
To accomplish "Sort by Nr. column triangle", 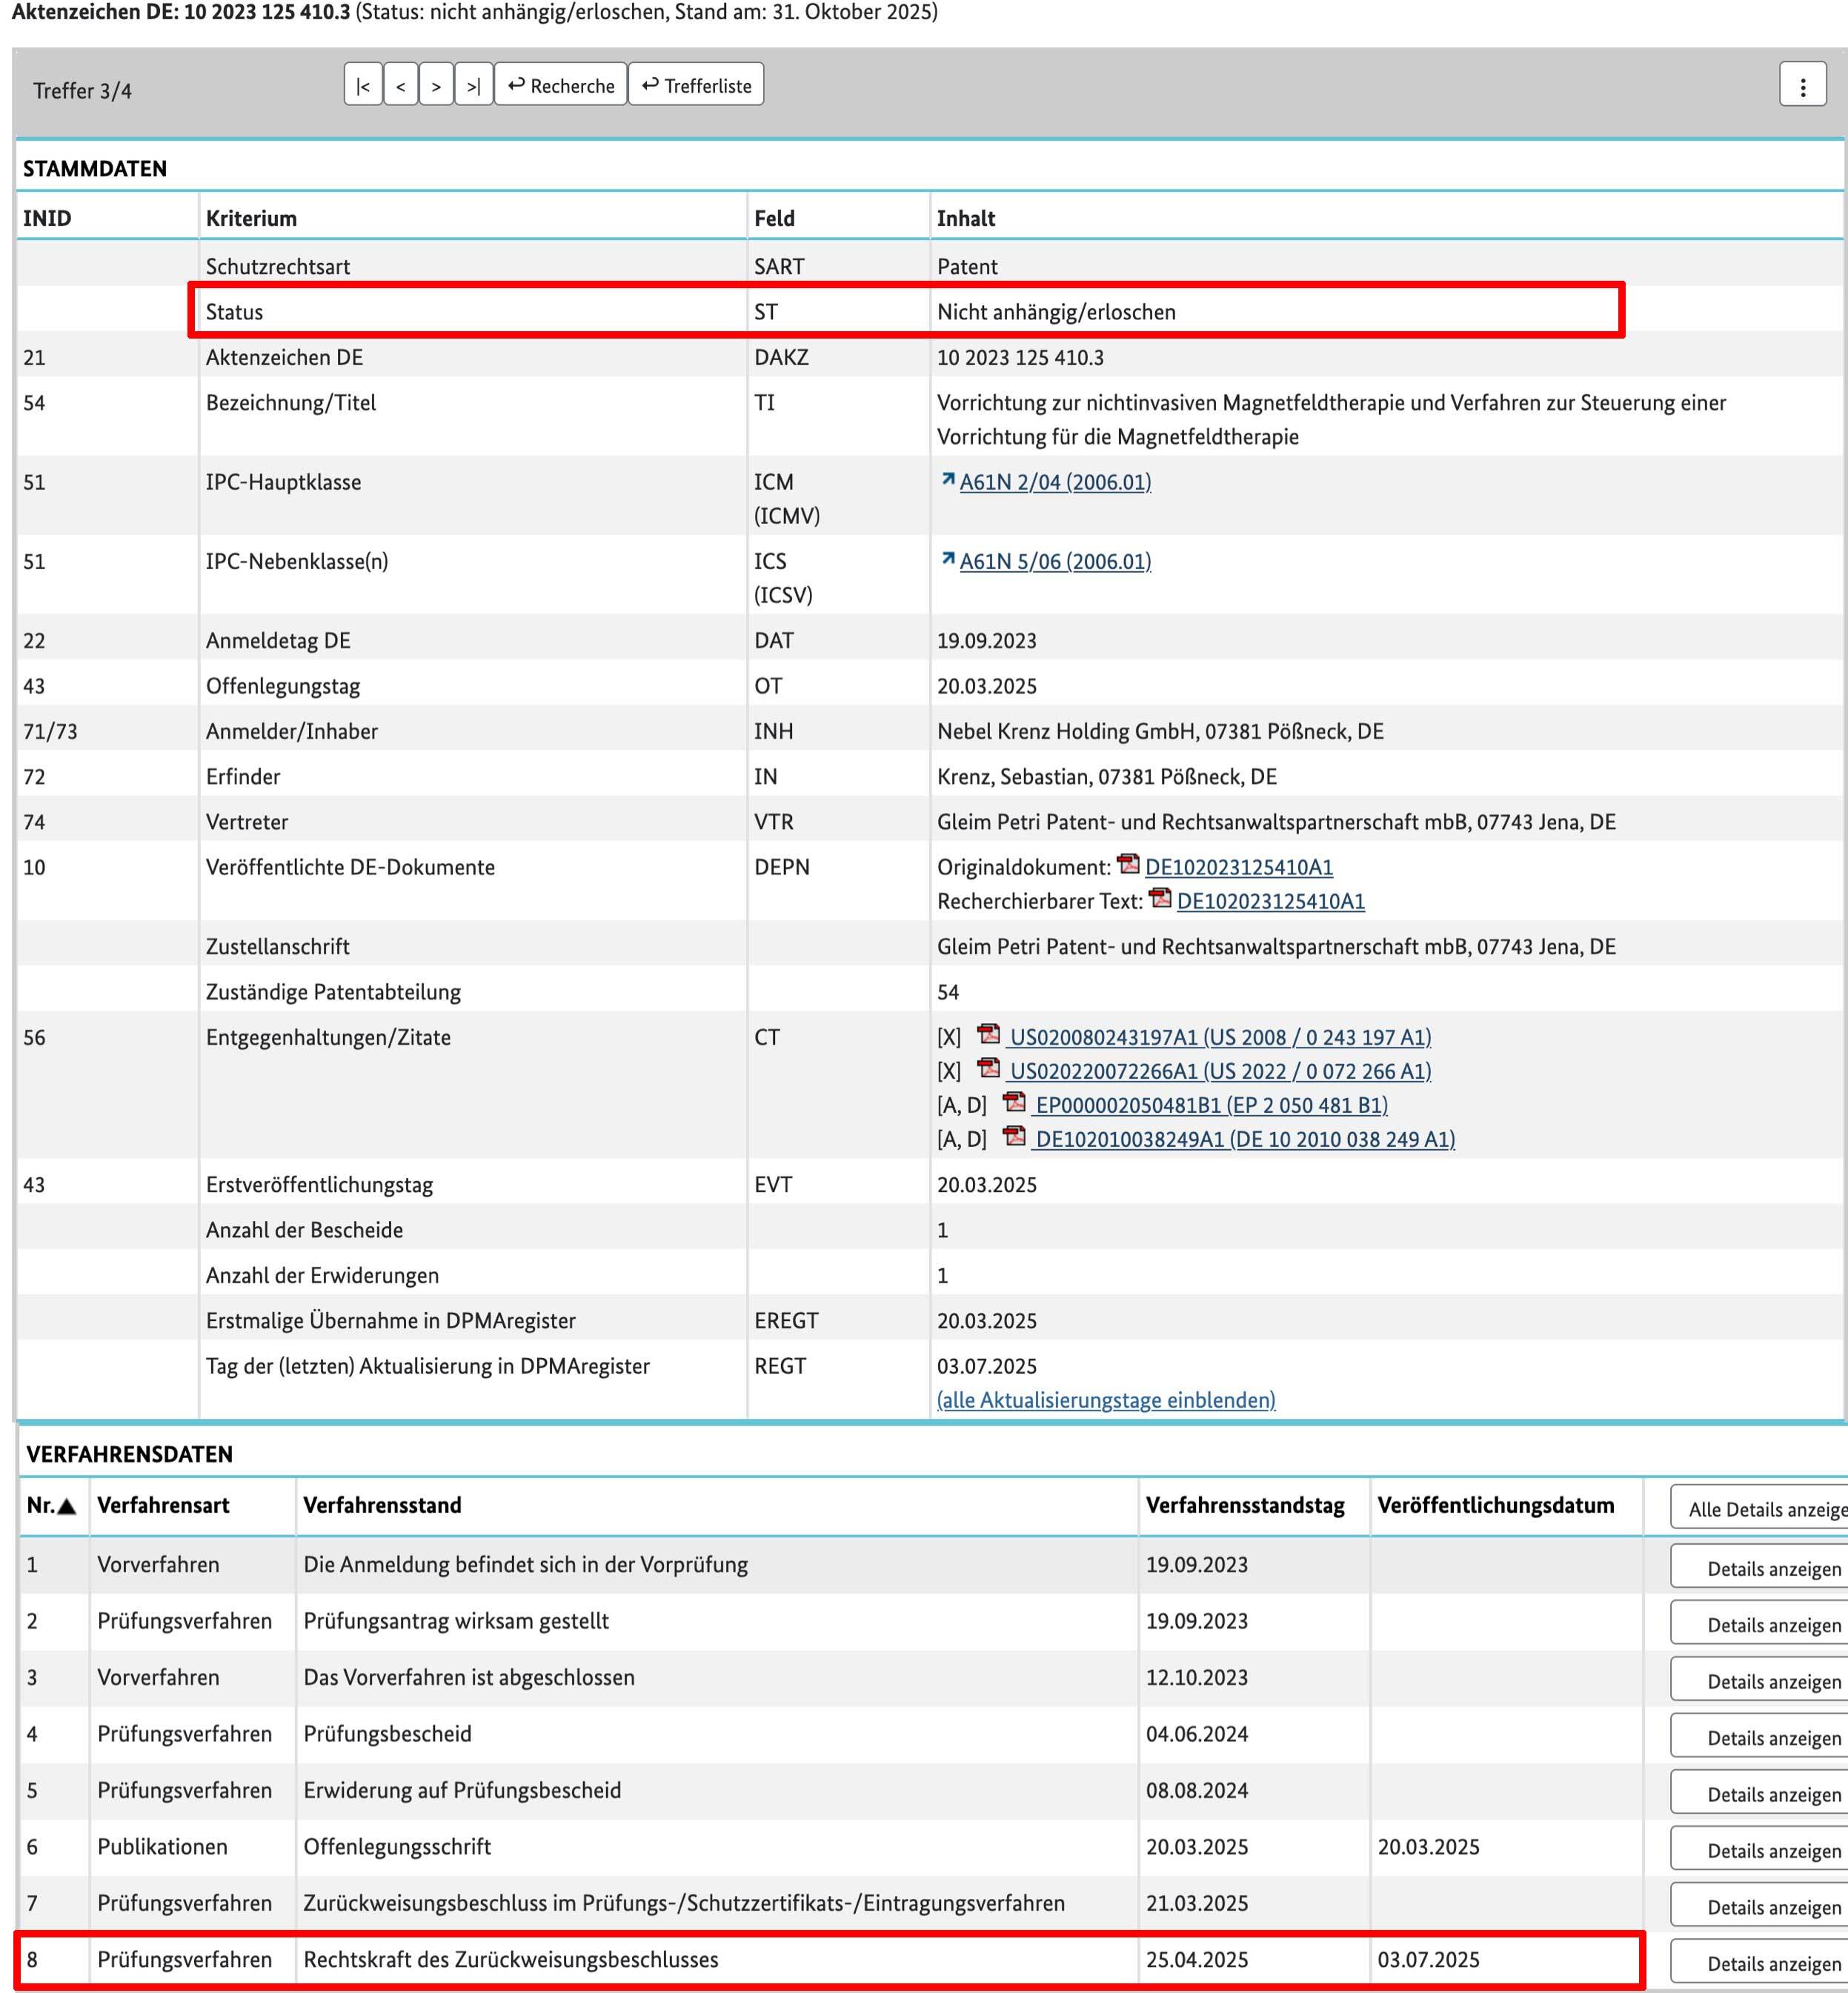I will click(x=67, y=1506).
